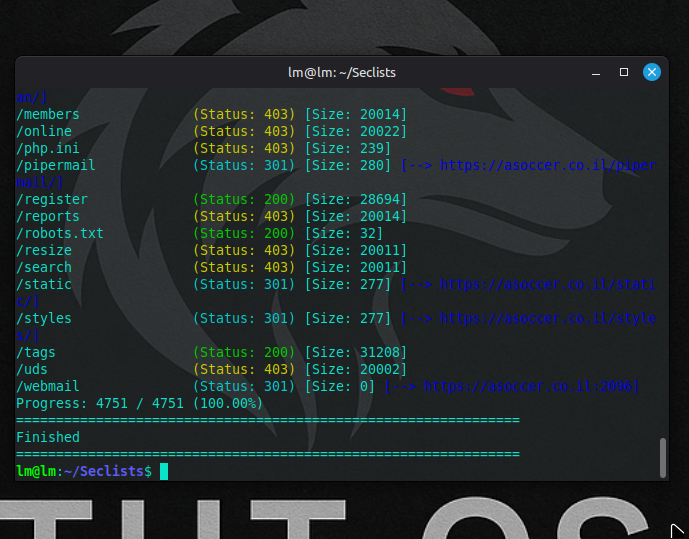
Task: Click the 'Progress: 4751 / 4751 (100.00%)' line
Action: point(139,403)
